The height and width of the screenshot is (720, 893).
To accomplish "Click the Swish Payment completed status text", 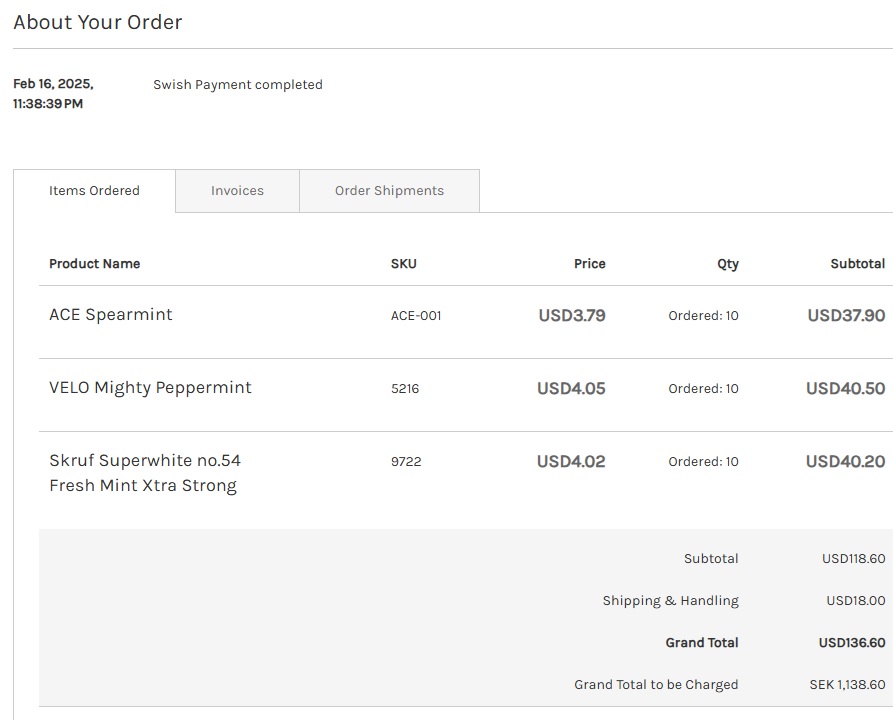I will pos(238,85).
